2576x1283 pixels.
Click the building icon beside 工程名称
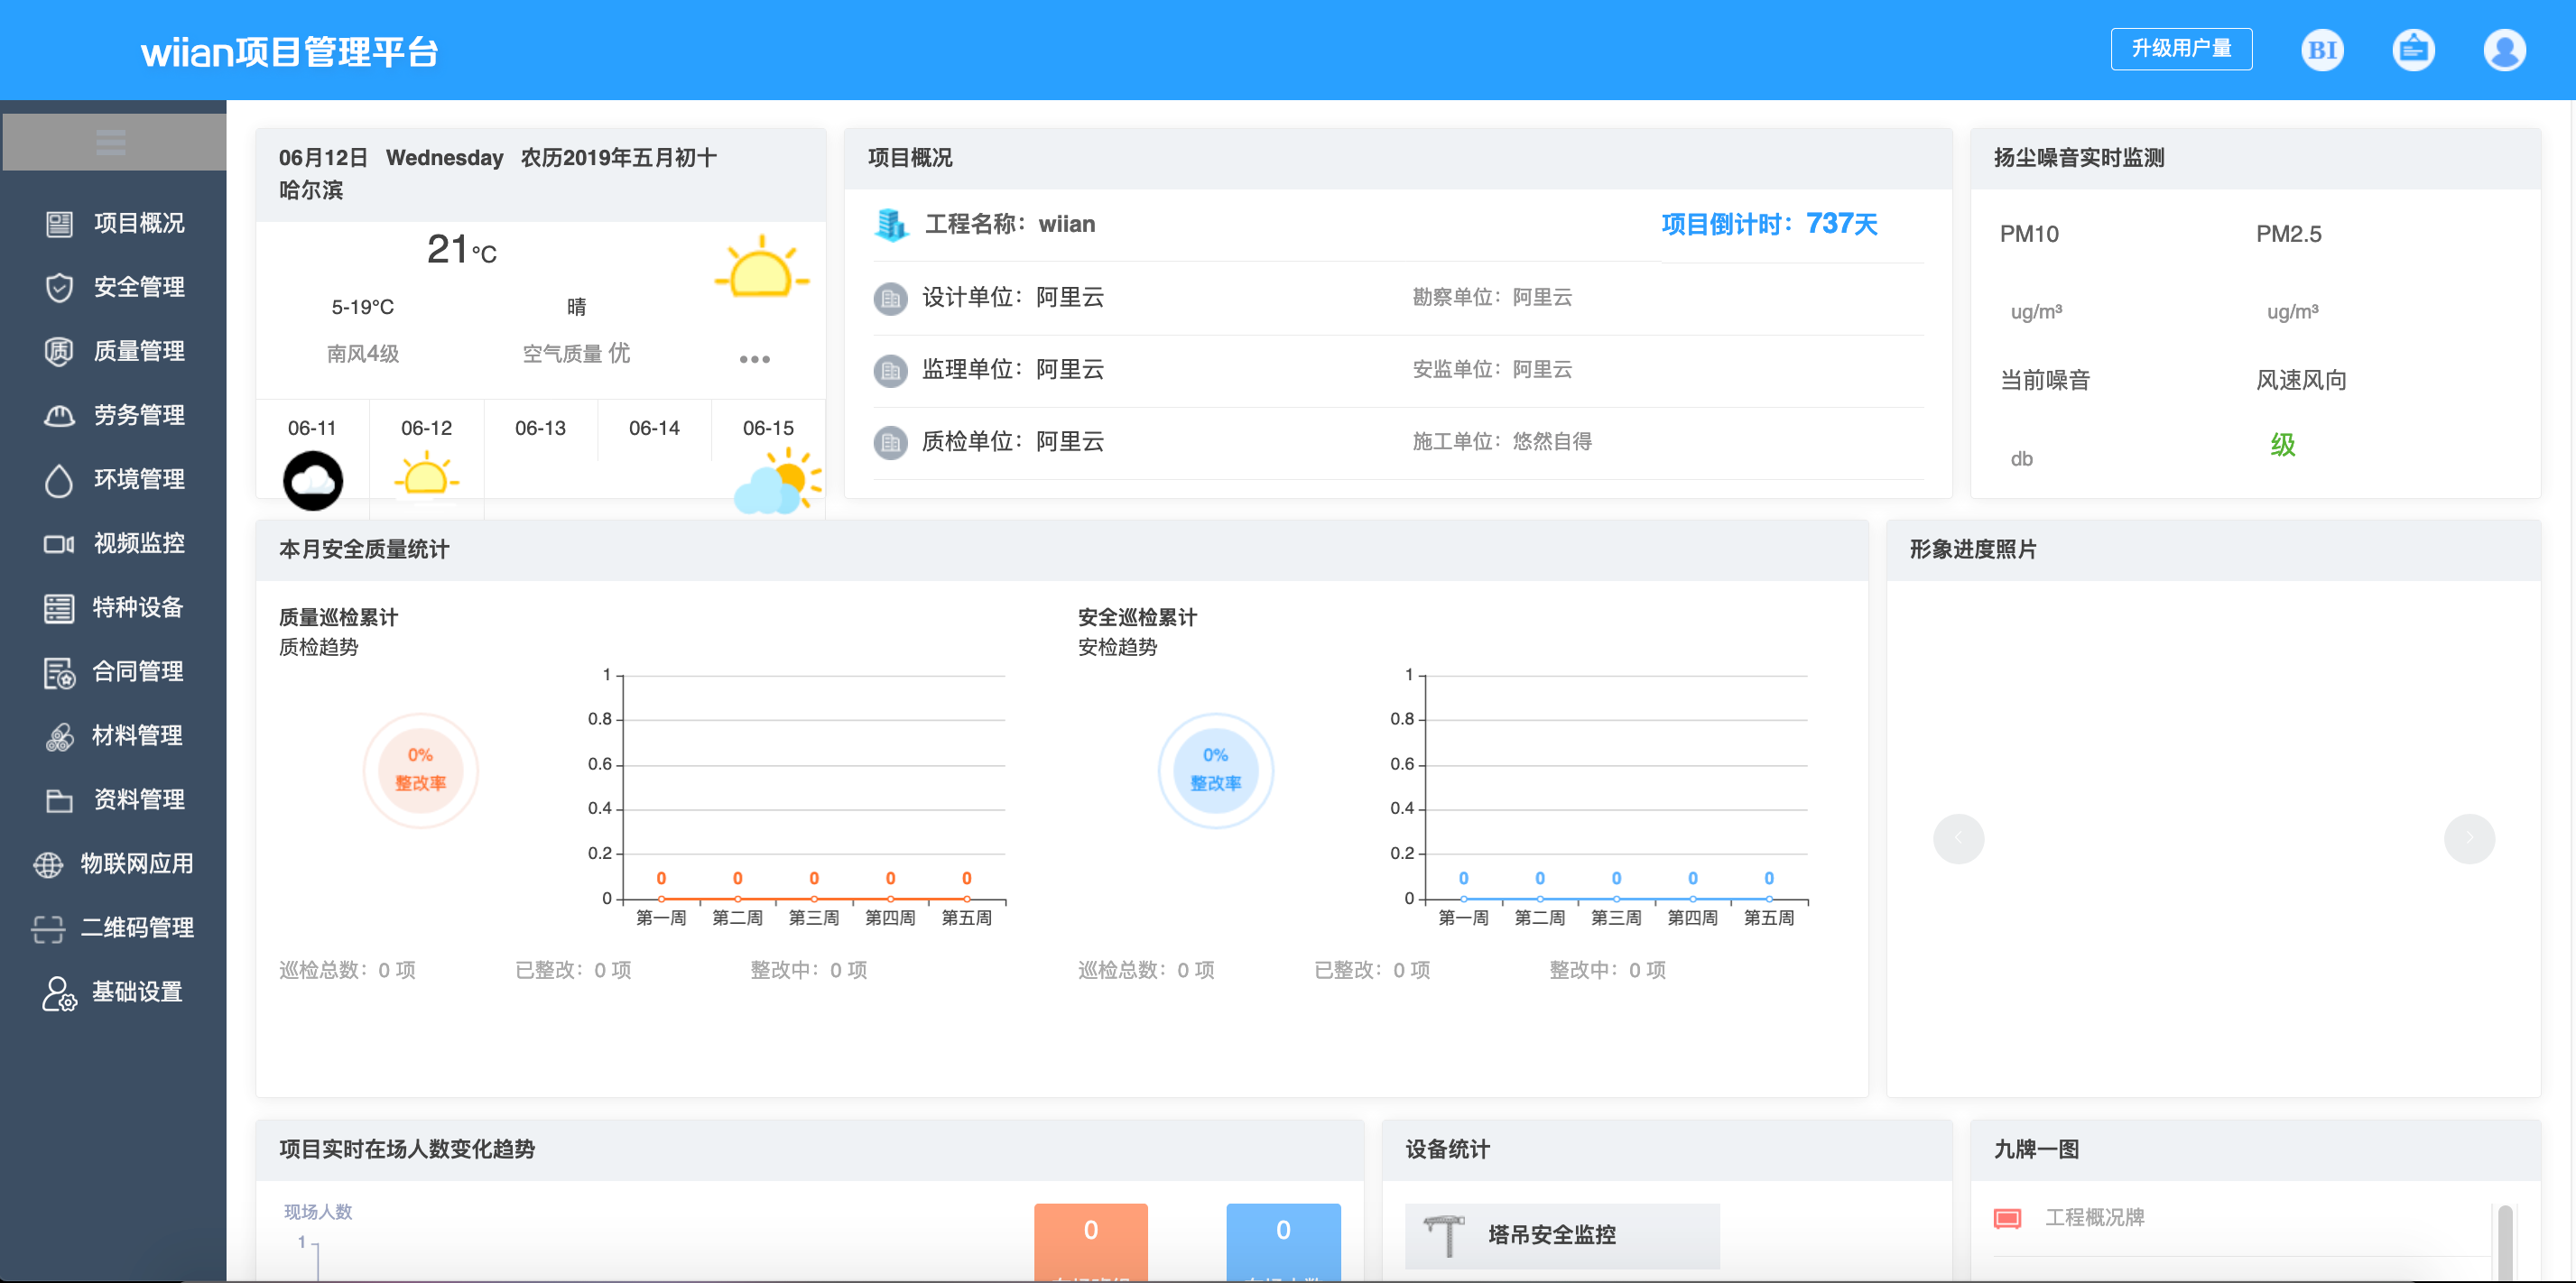(891, 224)
